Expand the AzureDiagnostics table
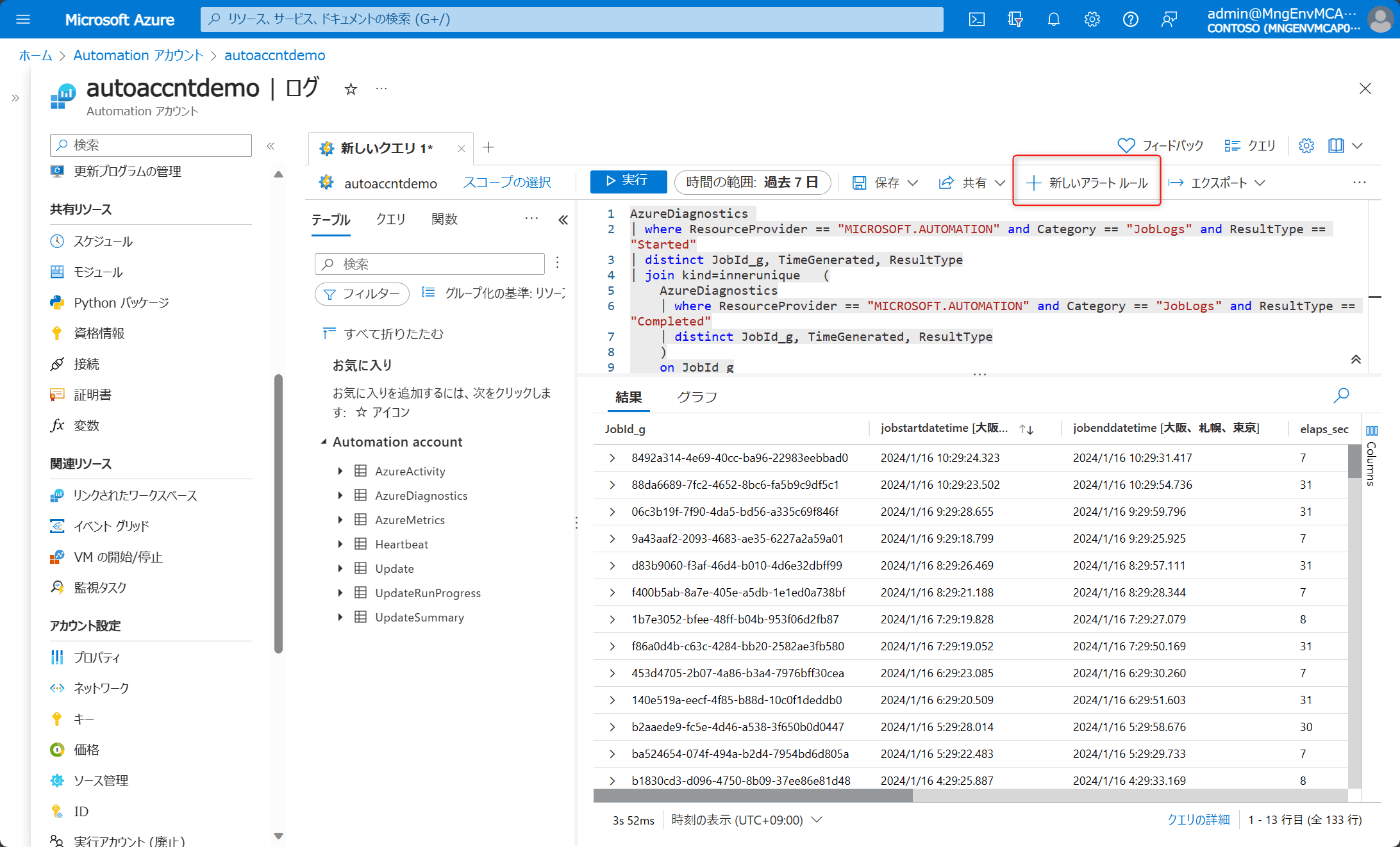Viewport: 1400px width, 847px height. pos(341,495)
